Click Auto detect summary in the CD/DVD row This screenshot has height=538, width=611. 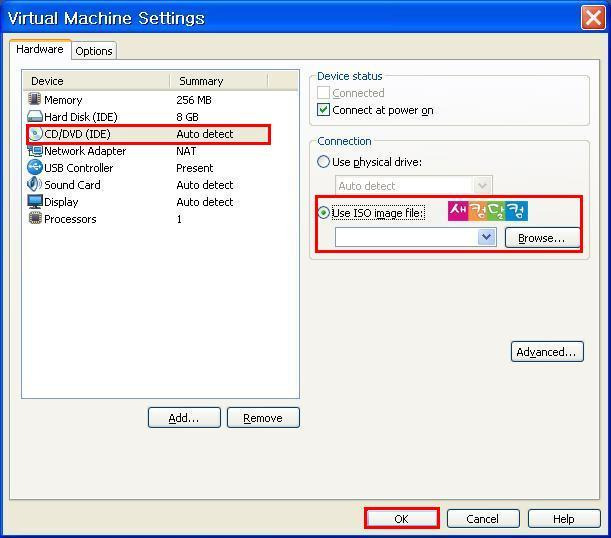[x=205, y=134]
